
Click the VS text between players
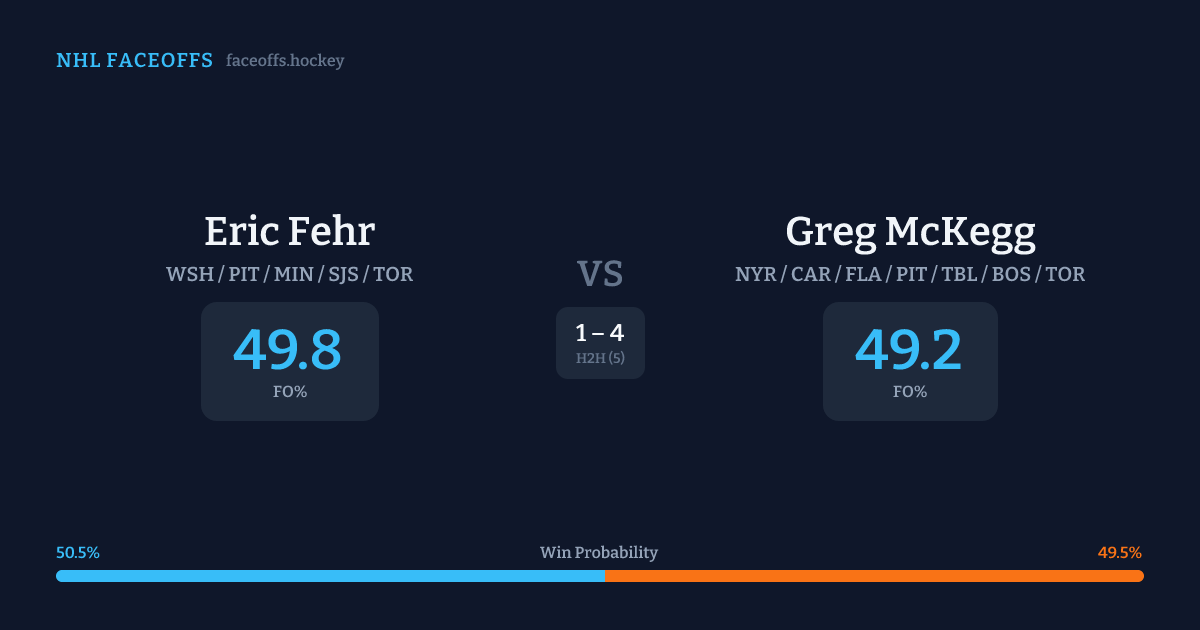tap(600, 274)
